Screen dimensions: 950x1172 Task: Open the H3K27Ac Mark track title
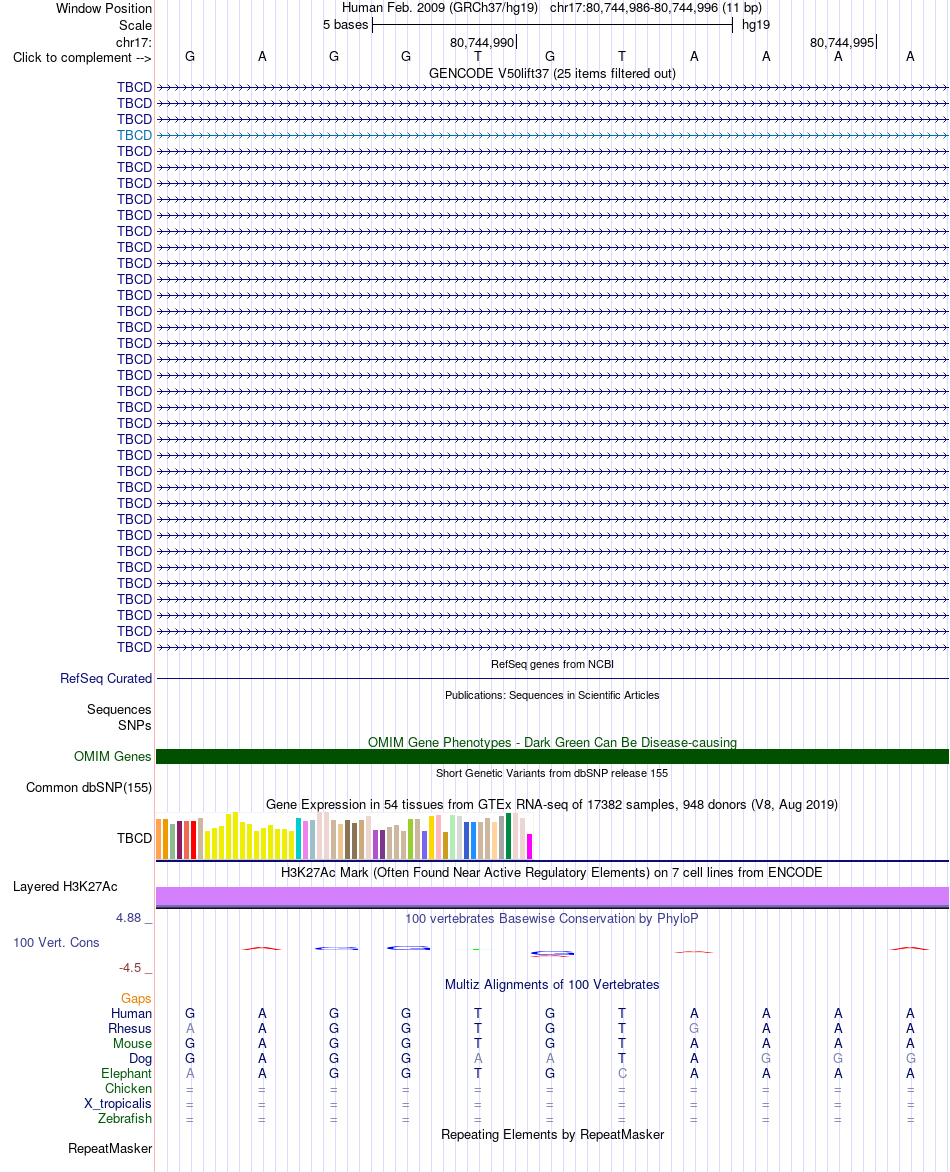pos(552,872)
